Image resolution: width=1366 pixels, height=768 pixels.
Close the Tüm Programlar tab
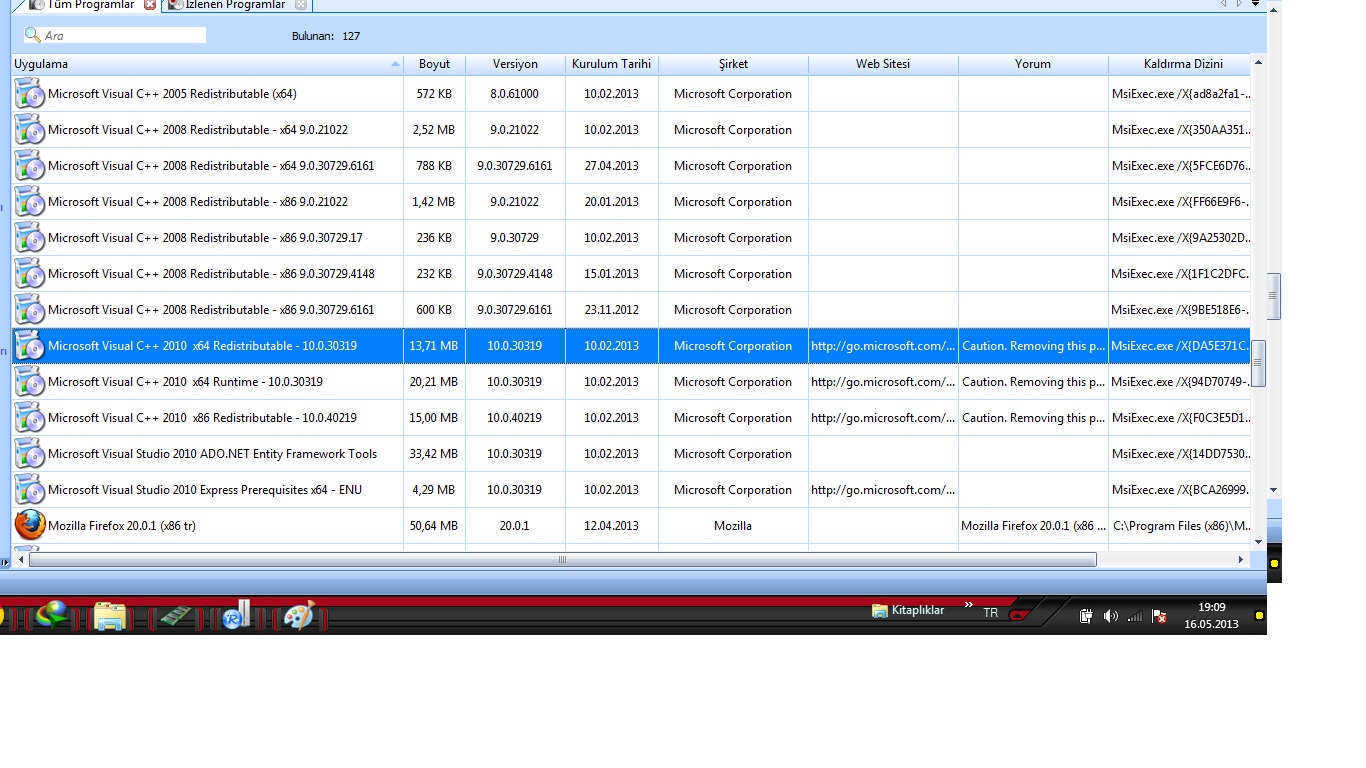tap(150, 5)
